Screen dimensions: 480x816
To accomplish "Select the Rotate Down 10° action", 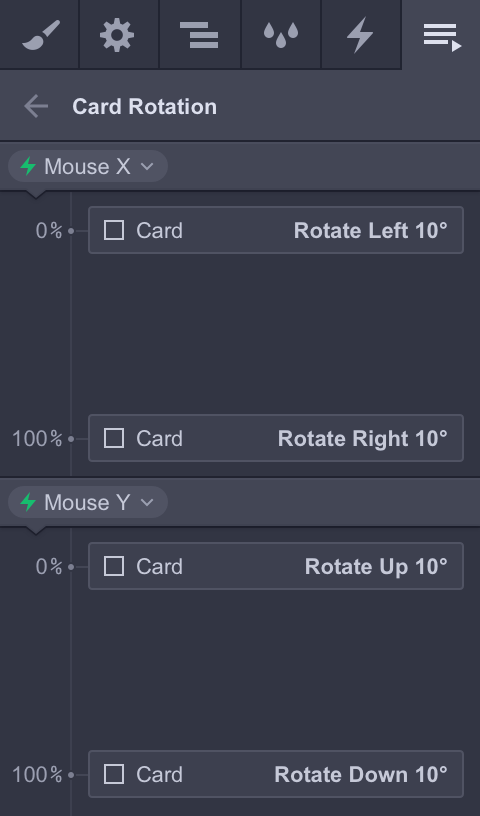I will (x=361, y=774).
